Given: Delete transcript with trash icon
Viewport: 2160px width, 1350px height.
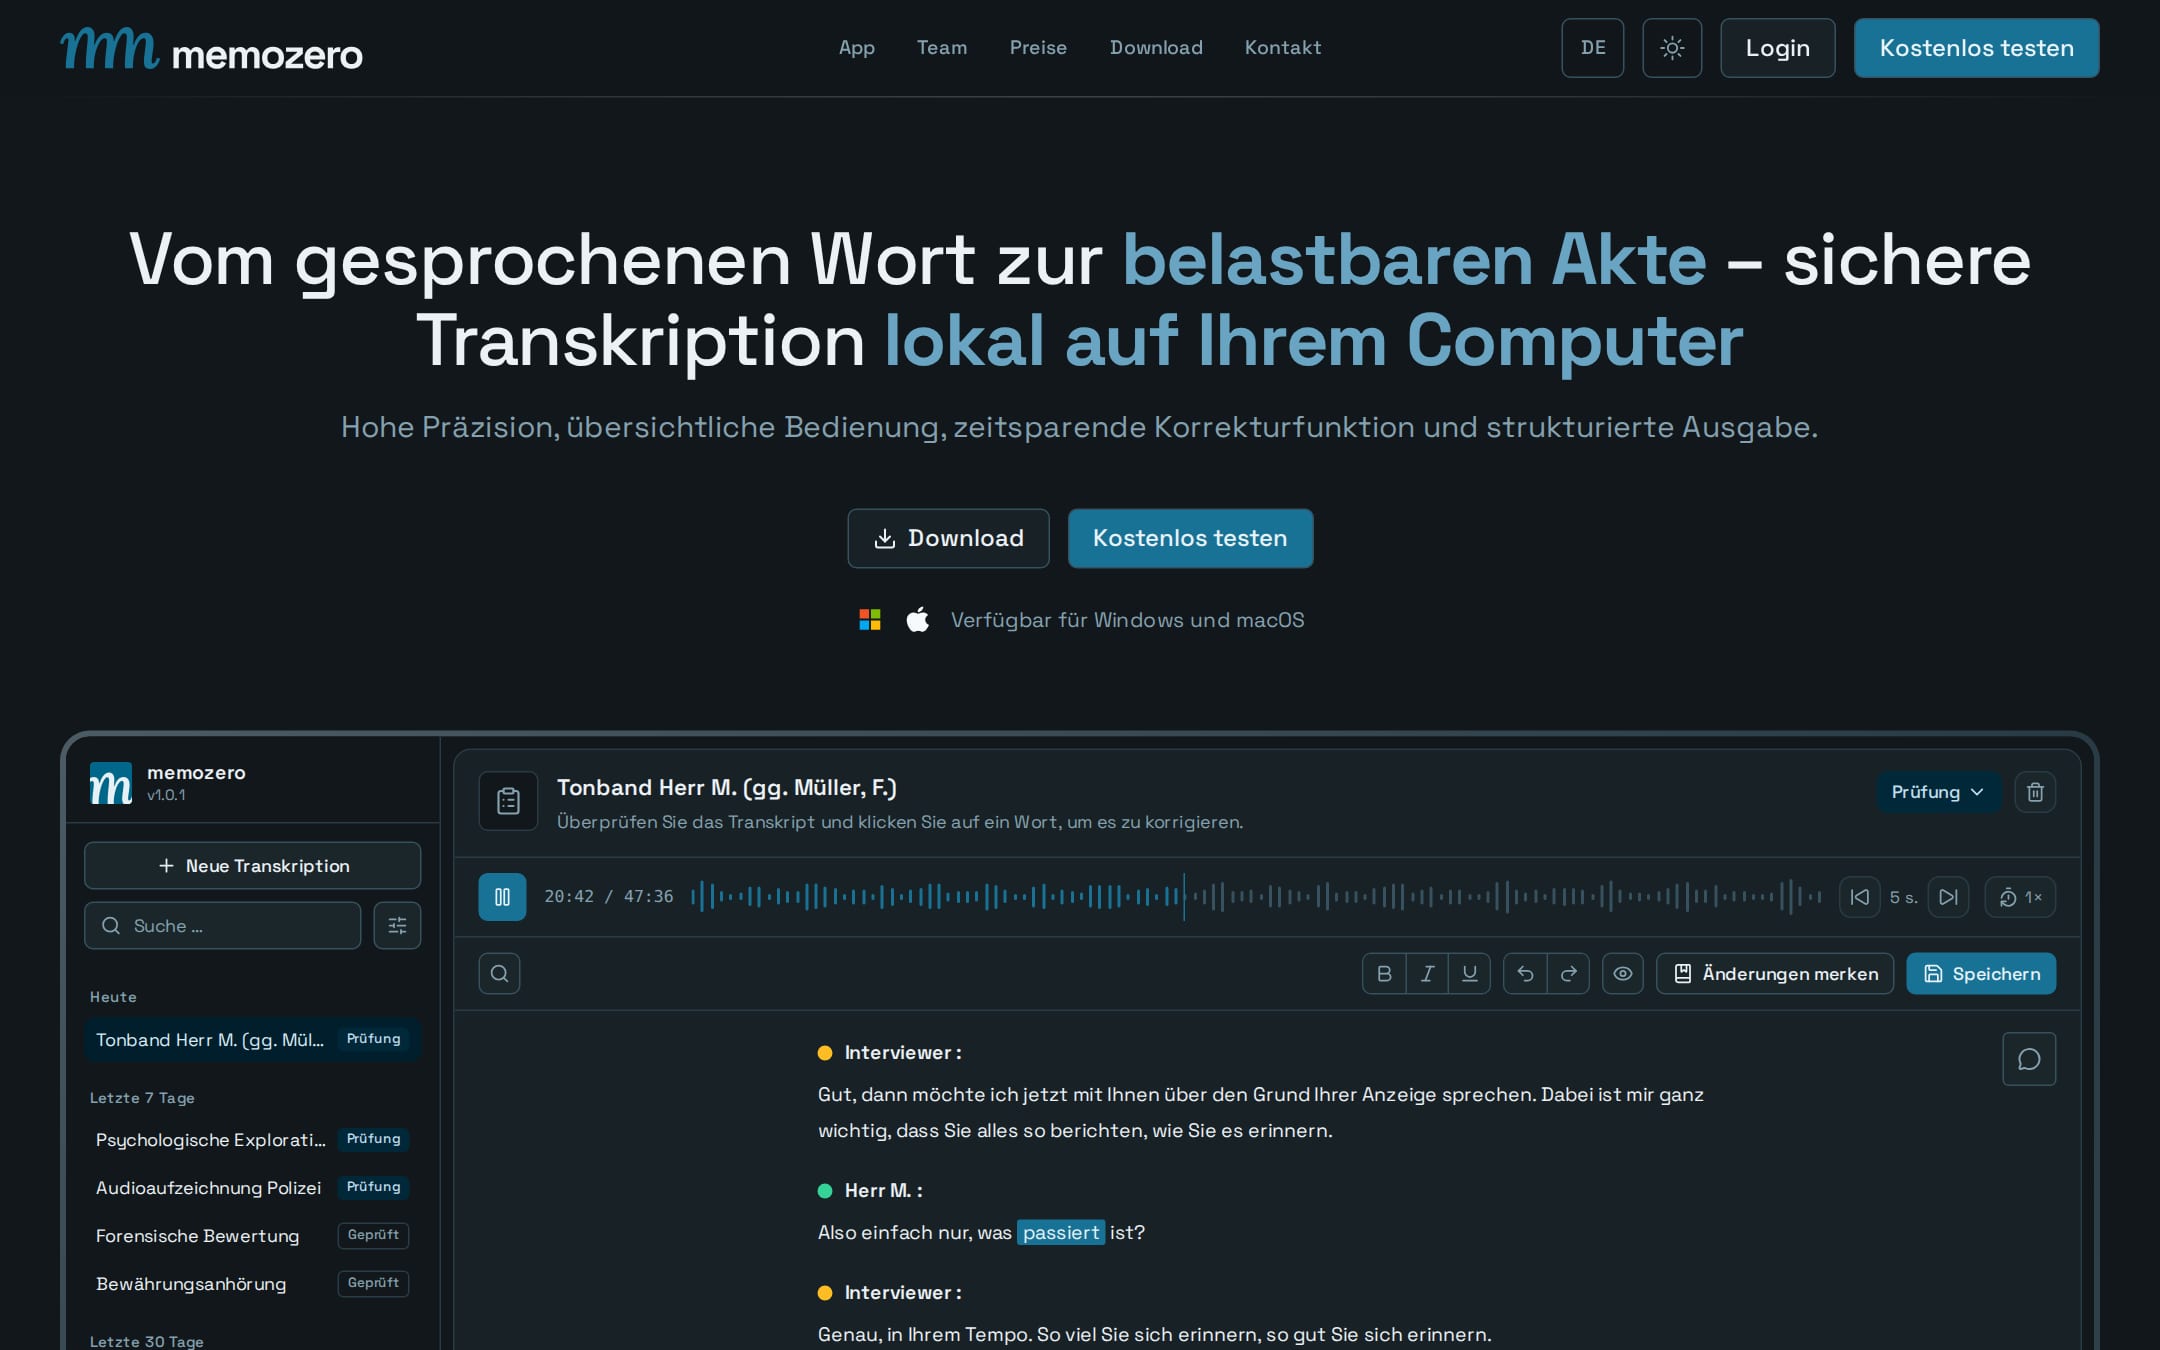Looking at the screenshot, I should 2035,792.
